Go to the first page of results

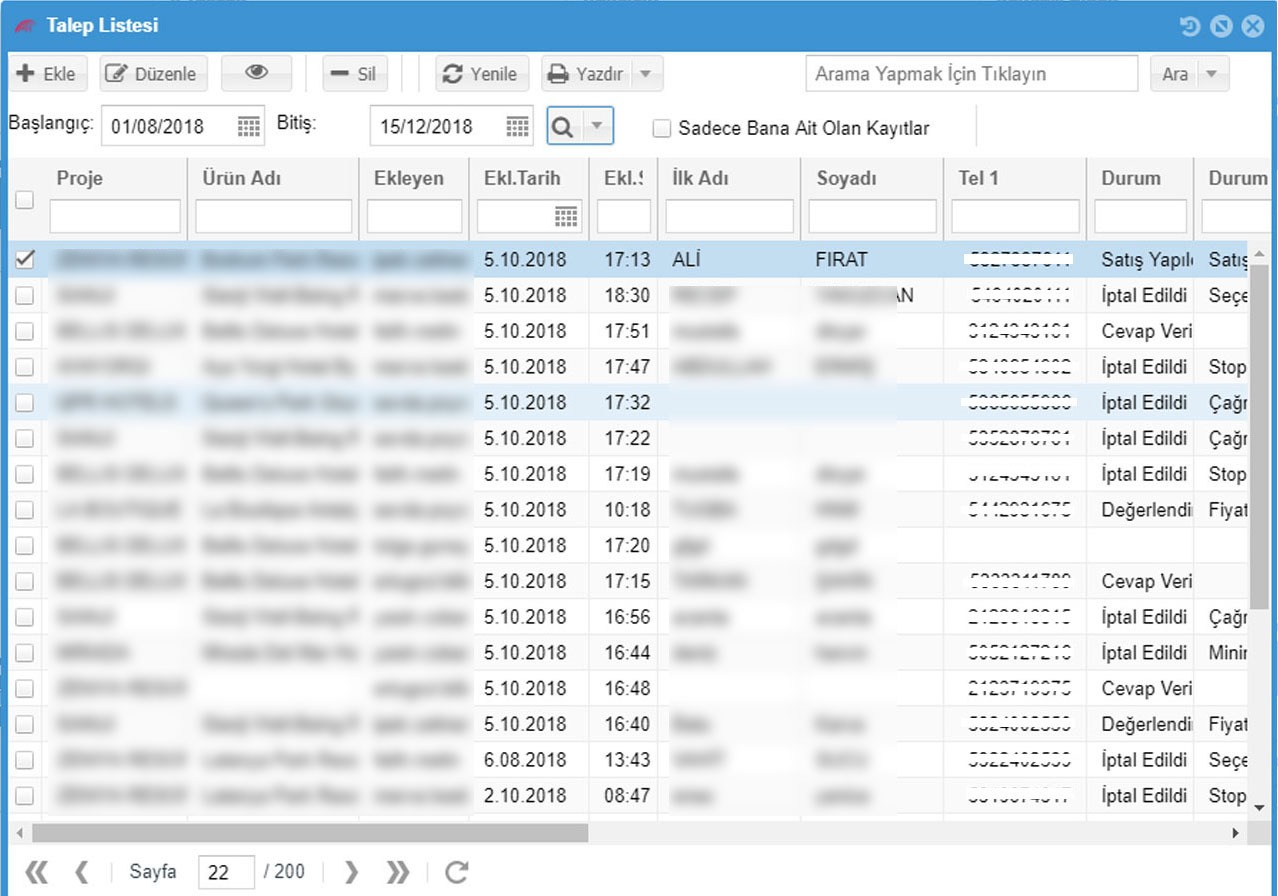(x=36, y=872)
